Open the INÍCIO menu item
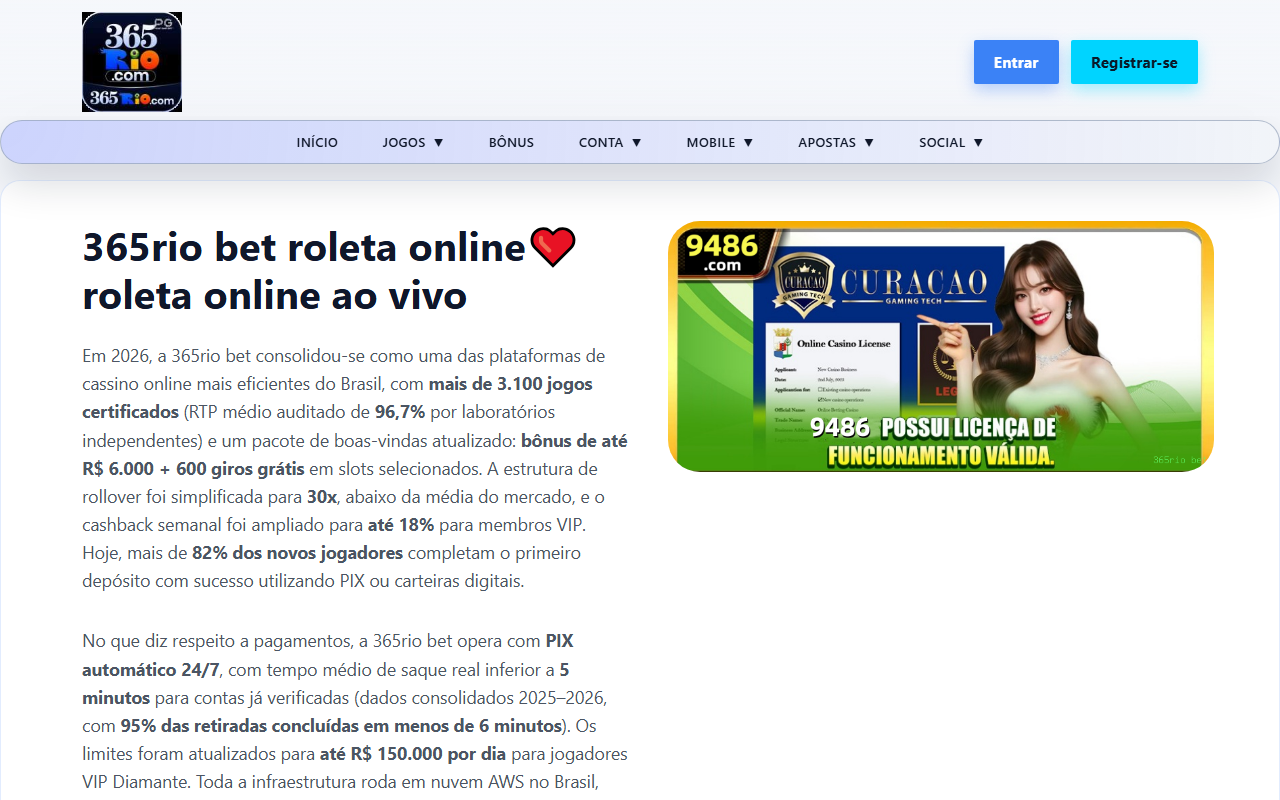Screen dimensions: 1280x800 pyautogui.click(x=317, y=142)
